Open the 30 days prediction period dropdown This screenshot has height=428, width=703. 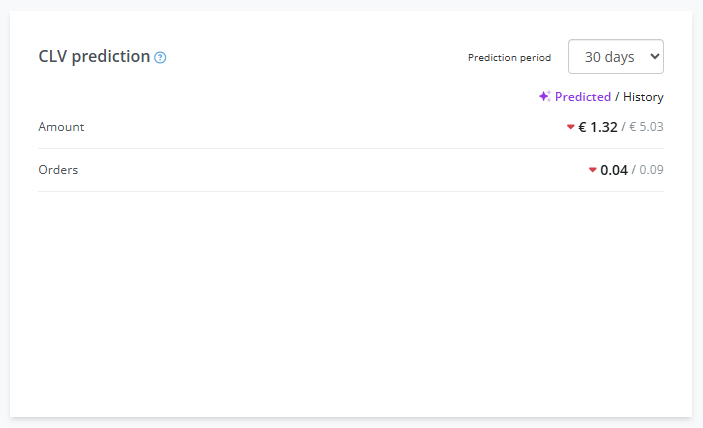click(615, 57)
